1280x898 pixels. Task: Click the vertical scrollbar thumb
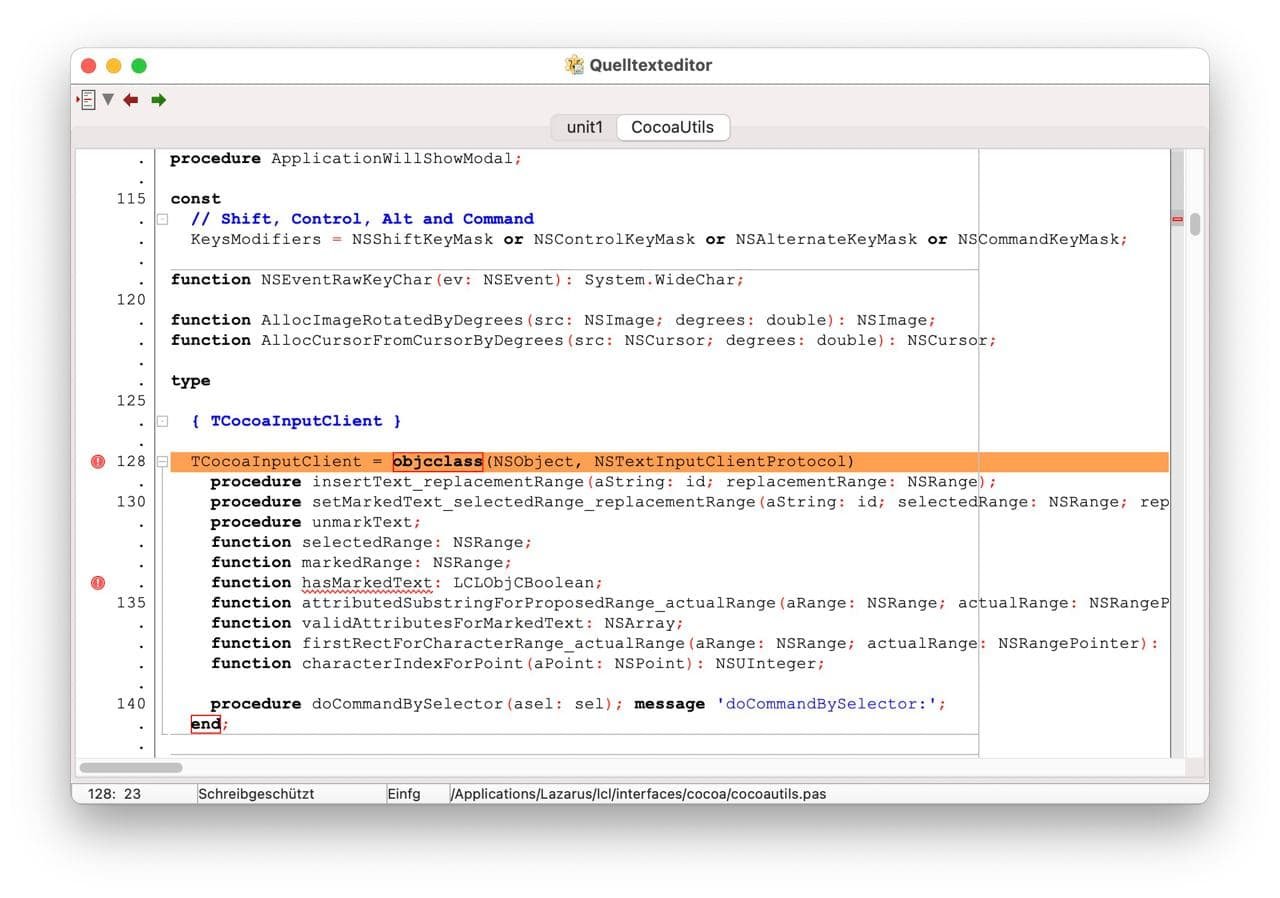coord(1195,224)
